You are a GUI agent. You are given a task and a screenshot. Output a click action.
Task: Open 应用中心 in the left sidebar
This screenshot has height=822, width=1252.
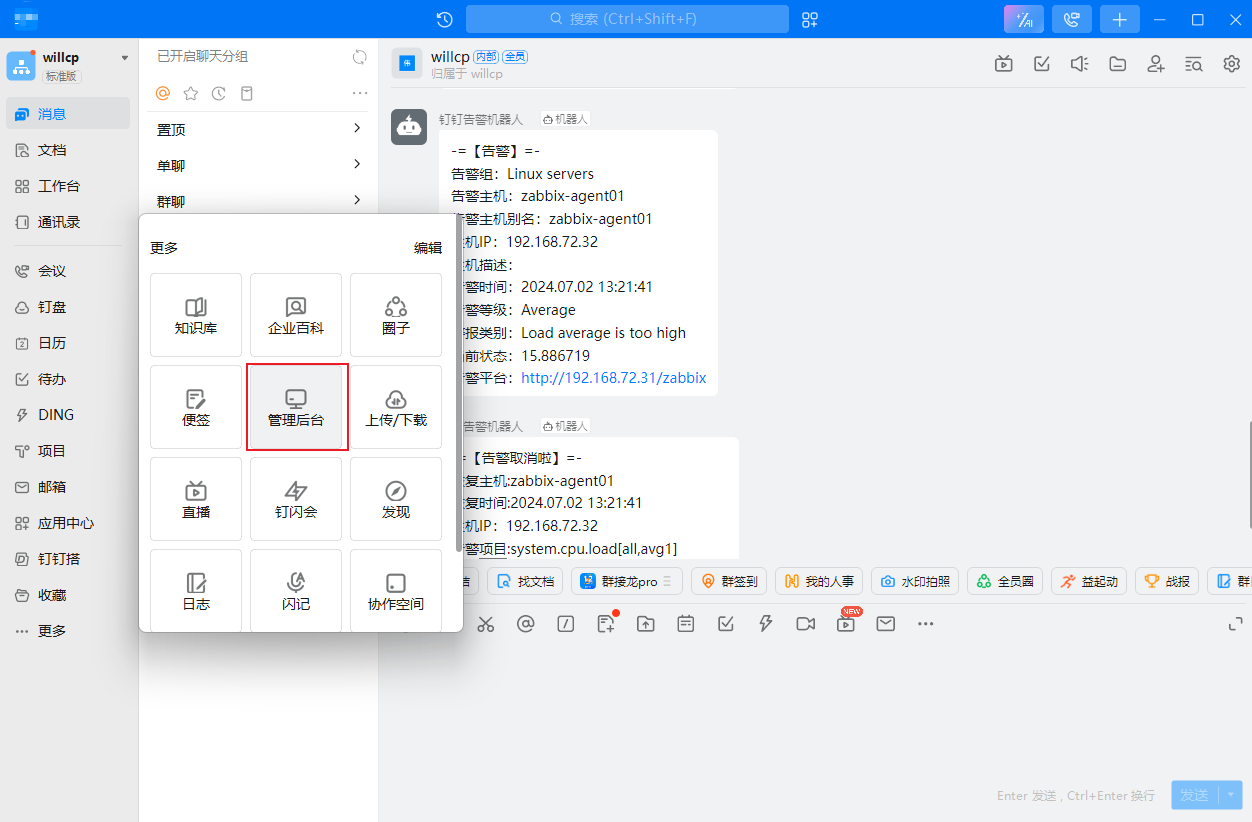coord(68,523)
